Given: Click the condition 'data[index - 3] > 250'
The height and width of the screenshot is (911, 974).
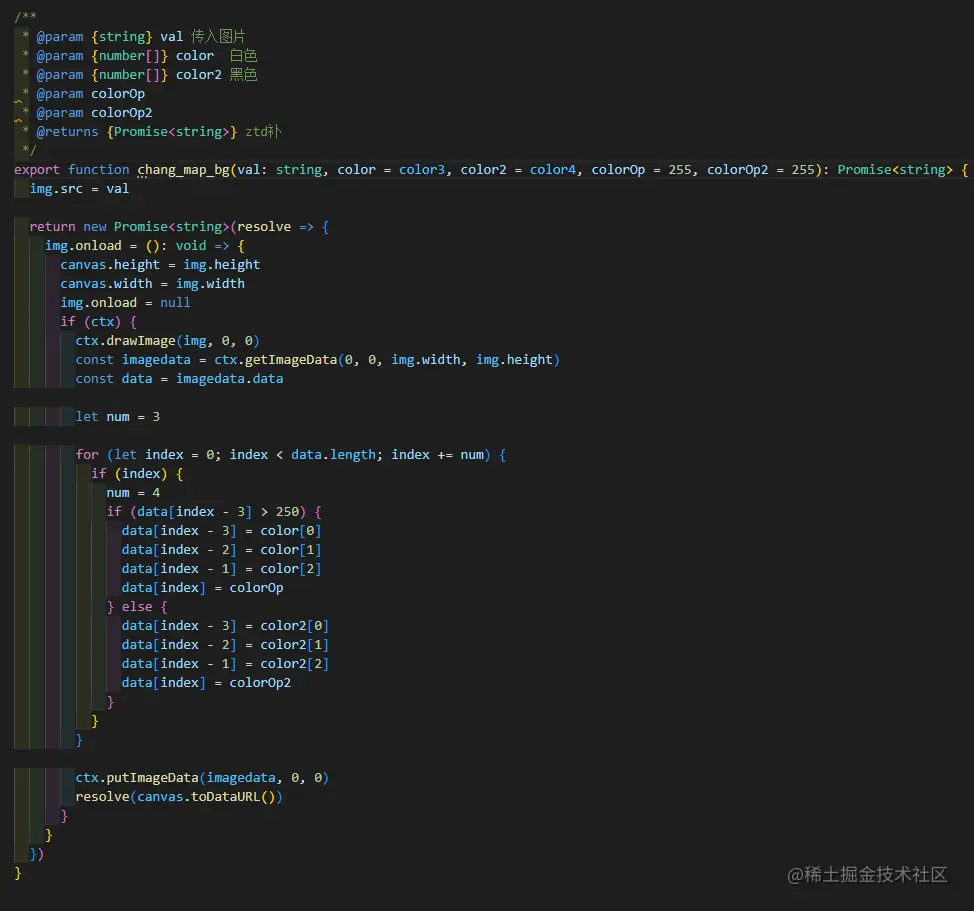Looking at the screenshot, I should tap(218, 512).
